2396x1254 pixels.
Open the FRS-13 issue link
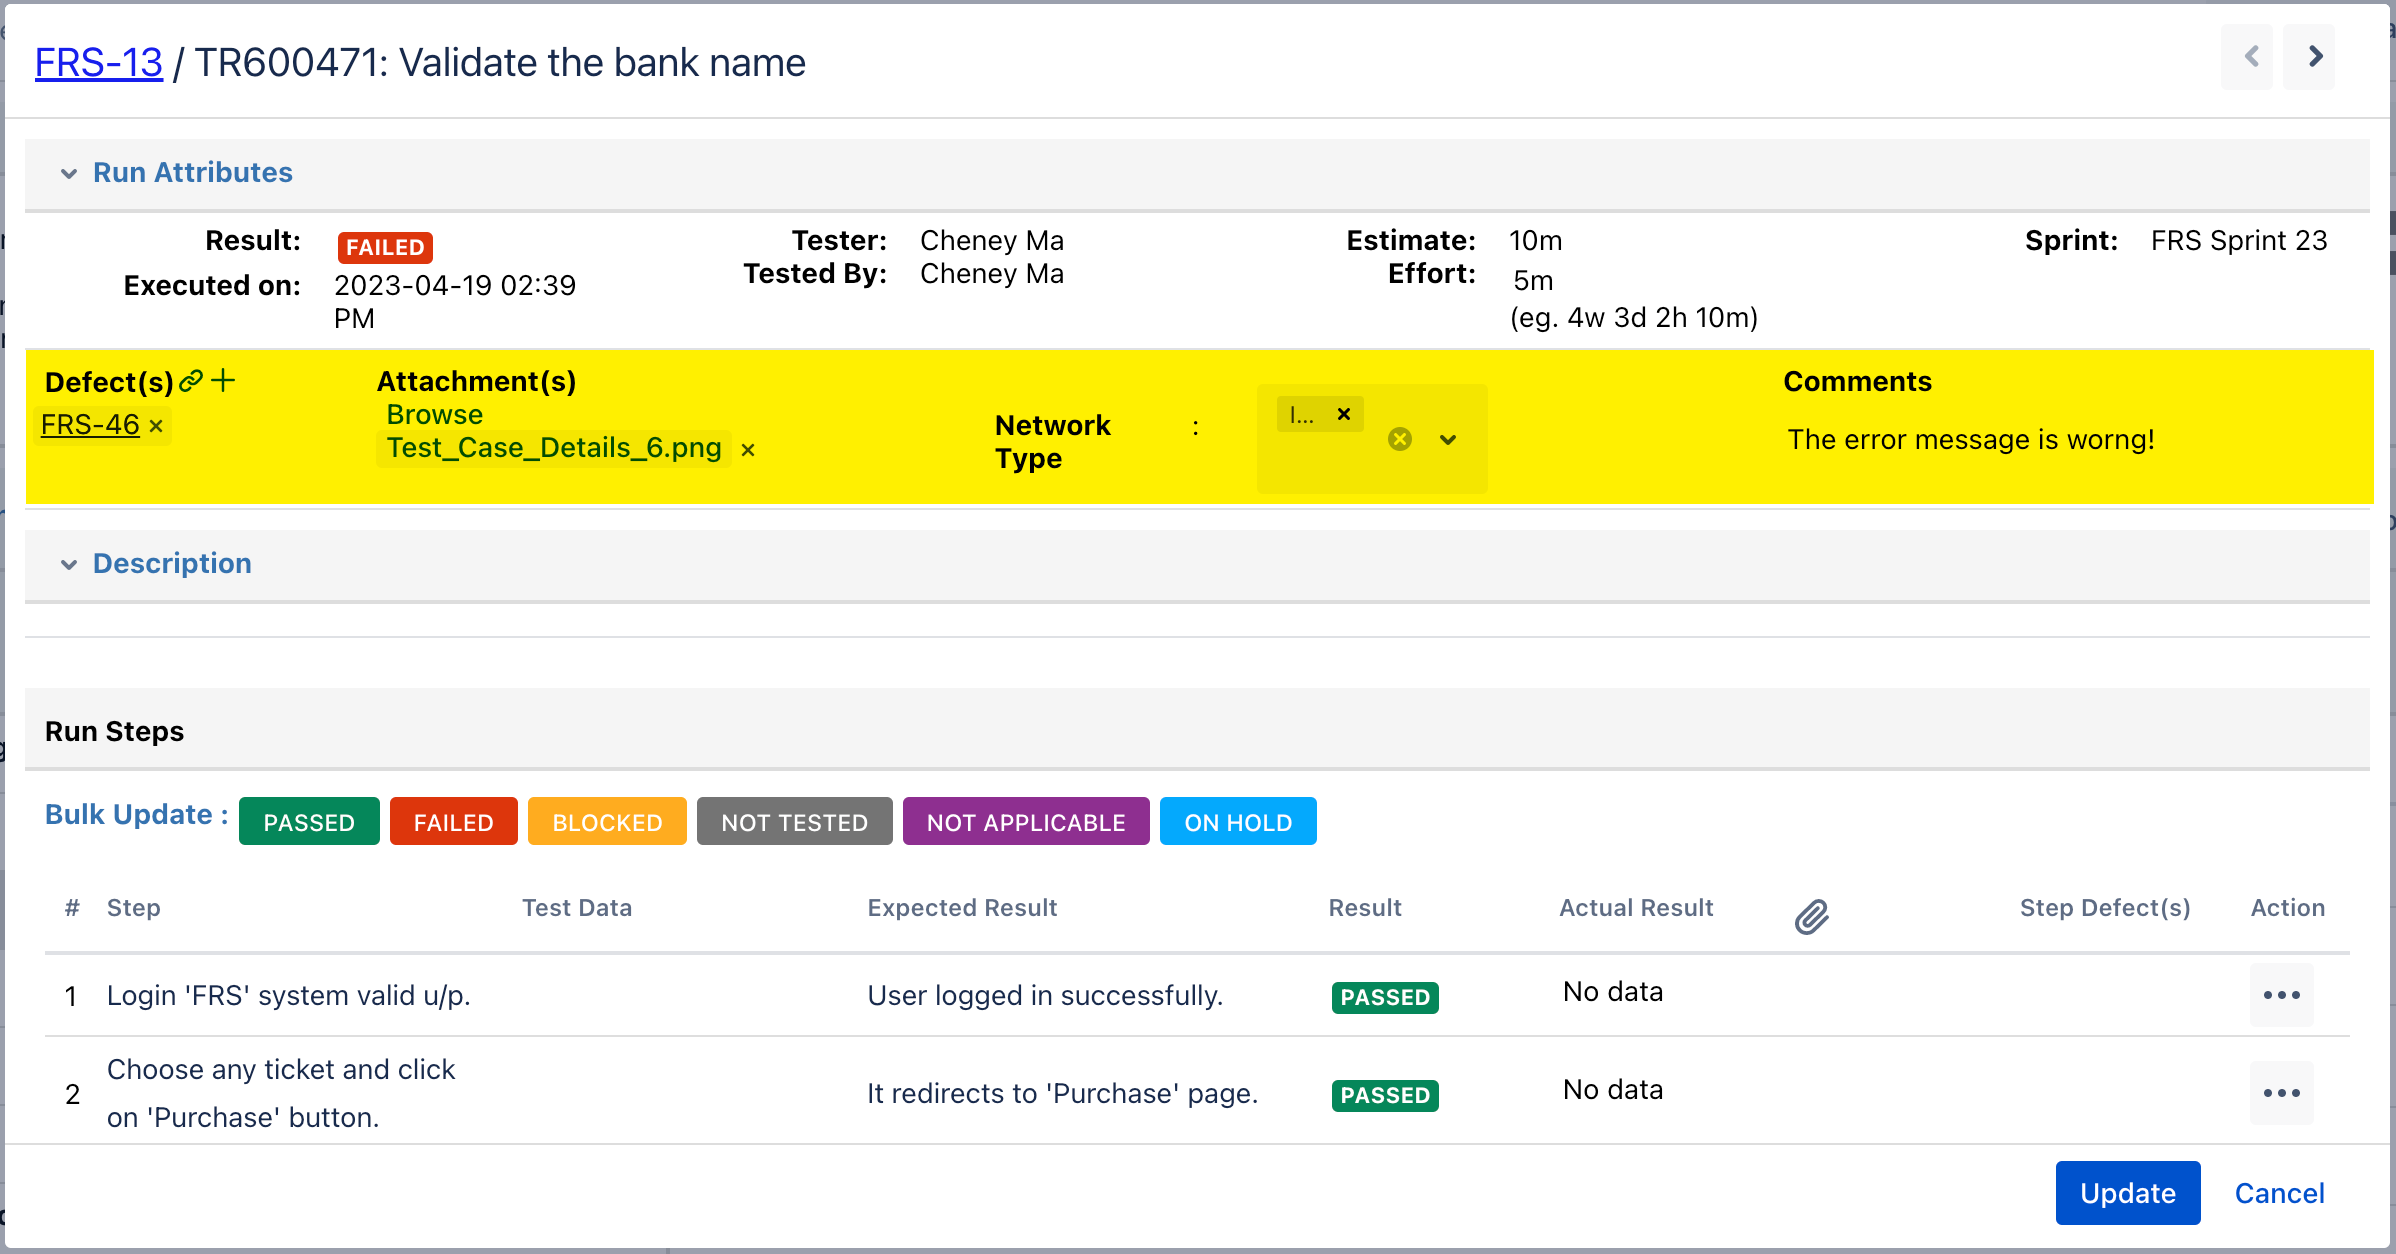pos(98,63)
